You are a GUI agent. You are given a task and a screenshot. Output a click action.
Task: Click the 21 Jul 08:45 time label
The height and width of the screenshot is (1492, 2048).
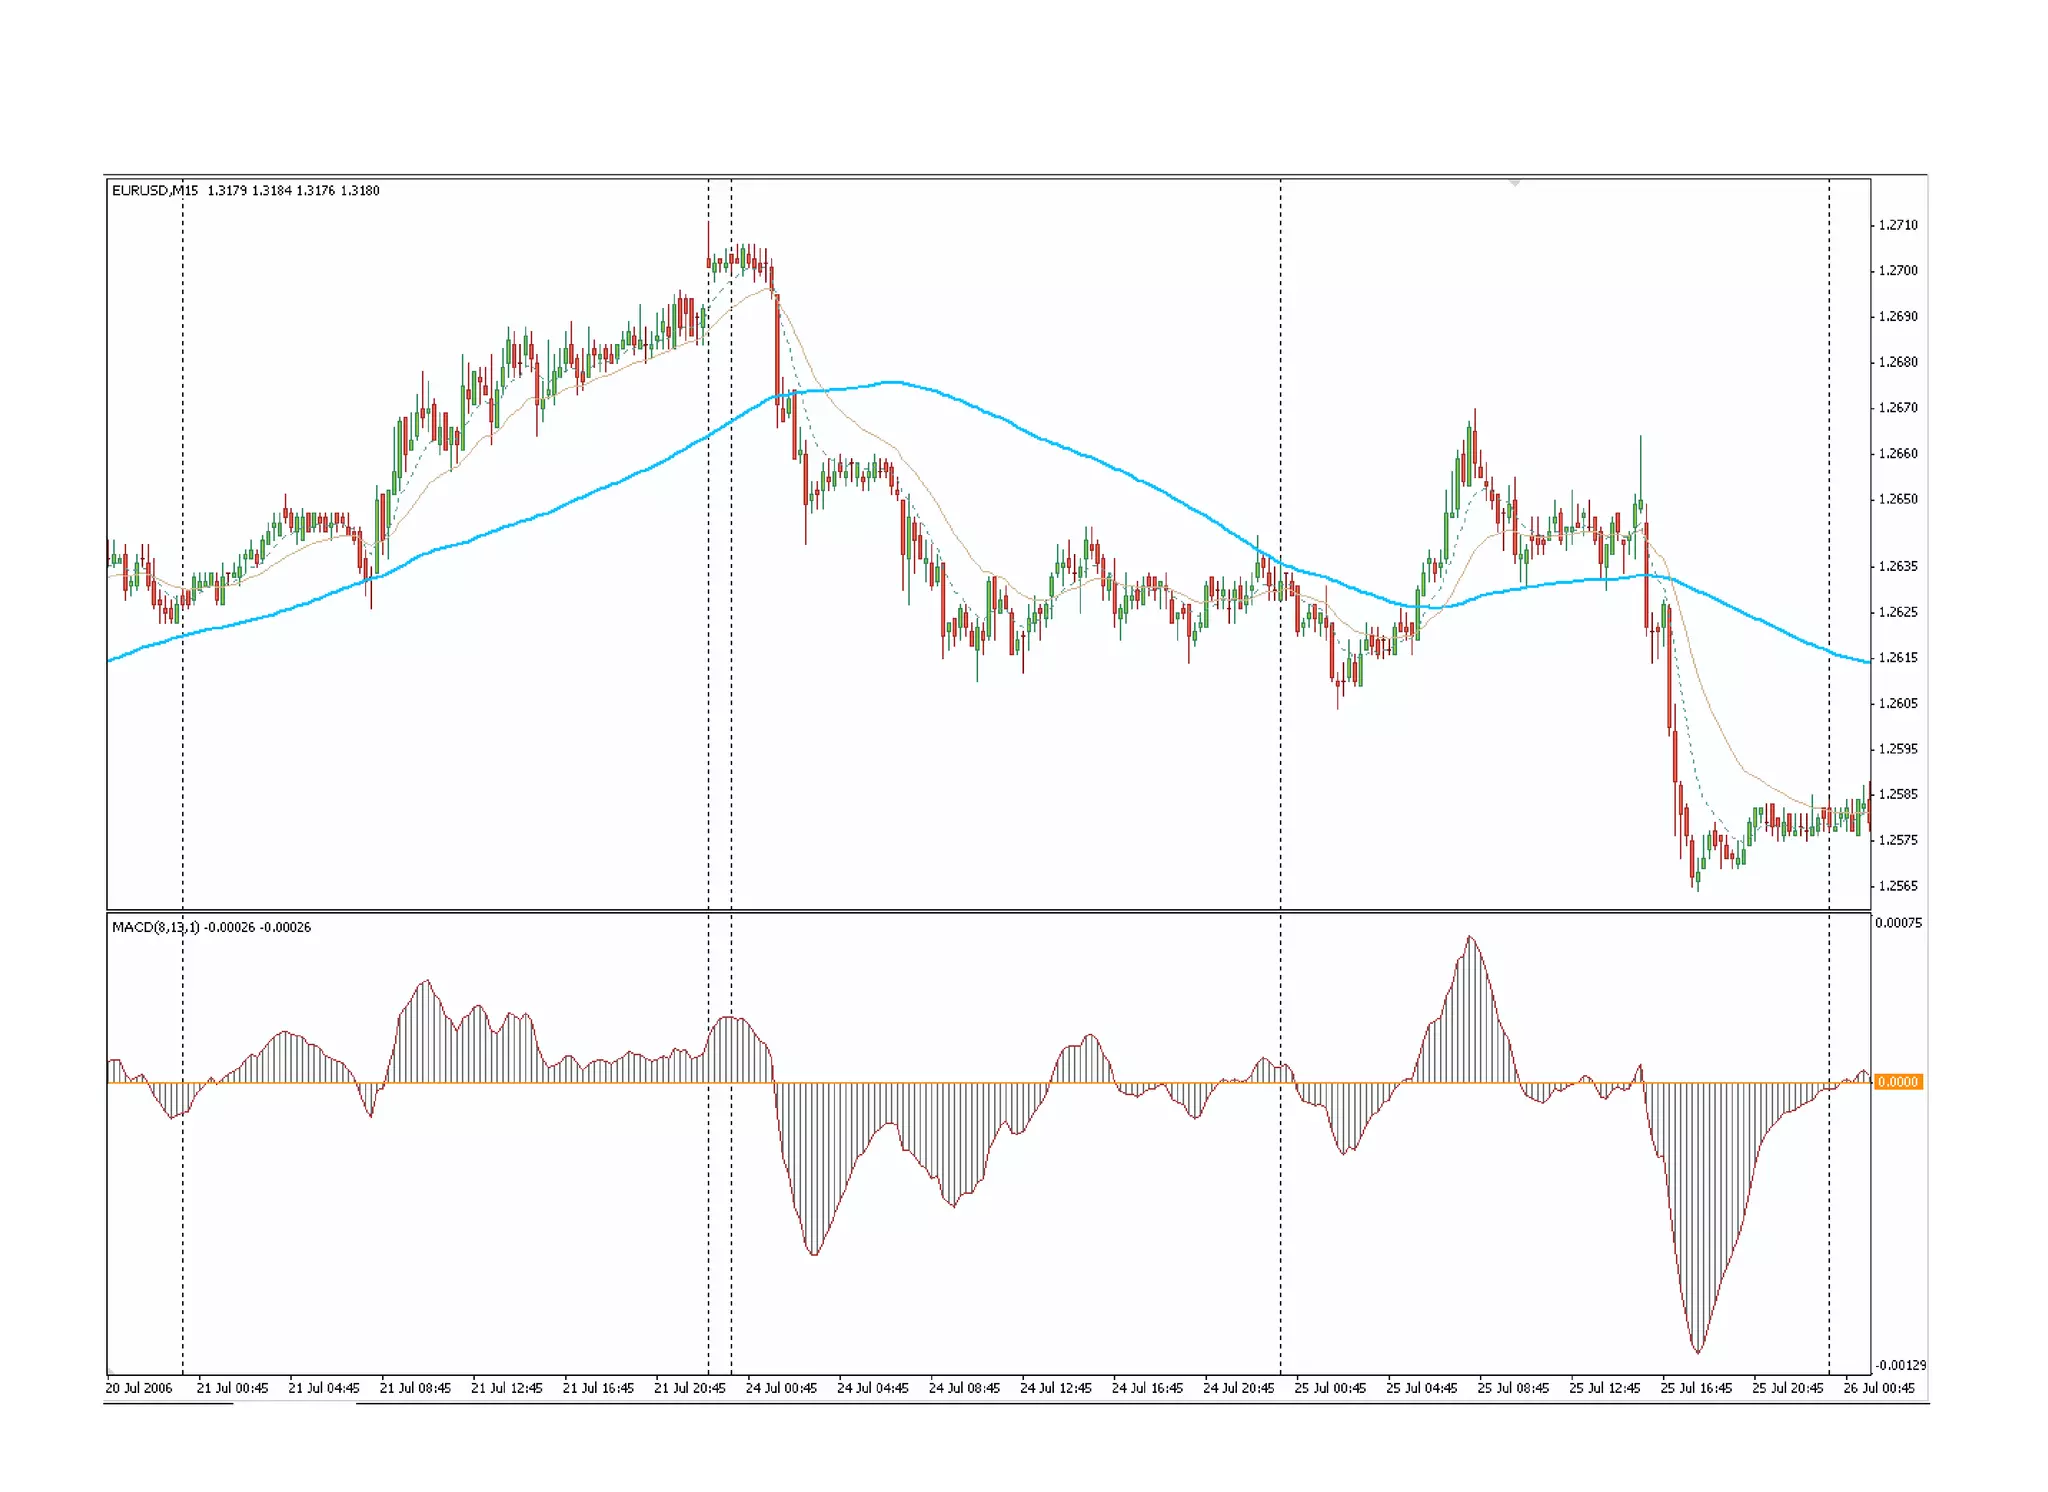tap(415, 1388)
